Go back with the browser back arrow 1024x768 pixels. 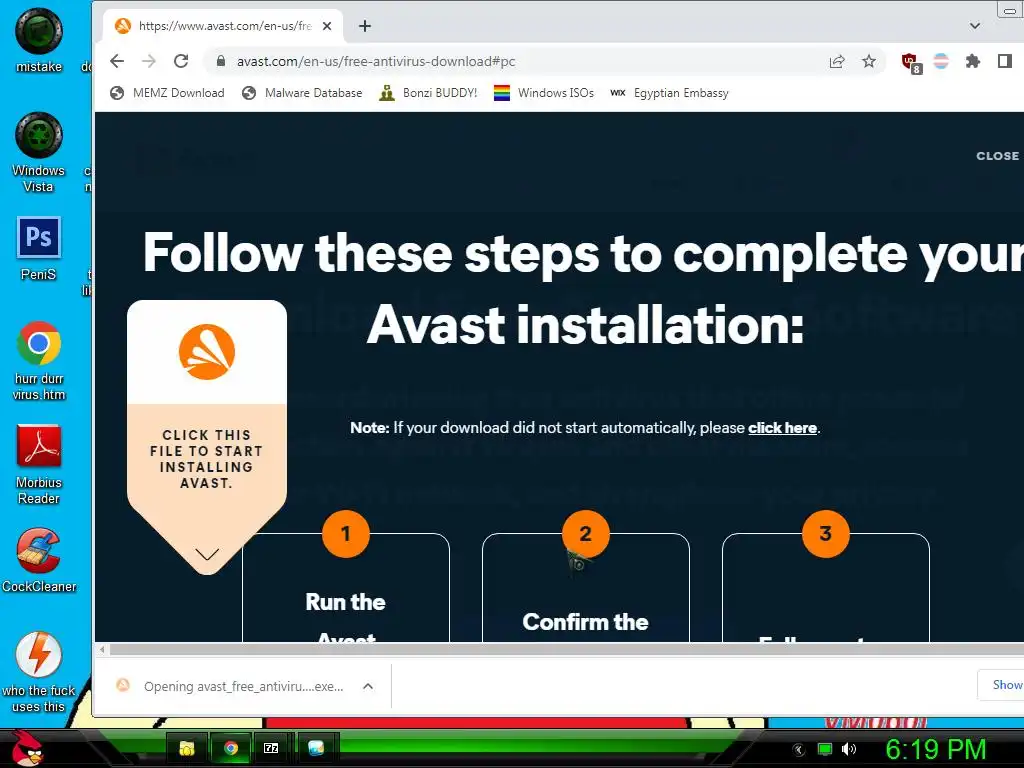(x=117, y=61)
